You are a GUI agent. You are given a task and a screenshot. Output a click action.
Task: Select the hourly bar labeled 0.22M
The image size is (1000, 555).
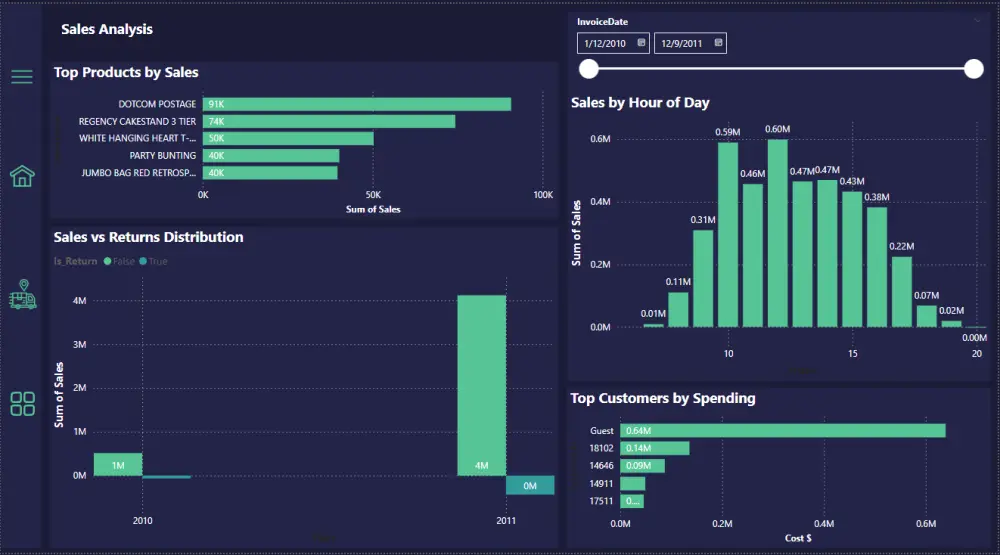902,292
